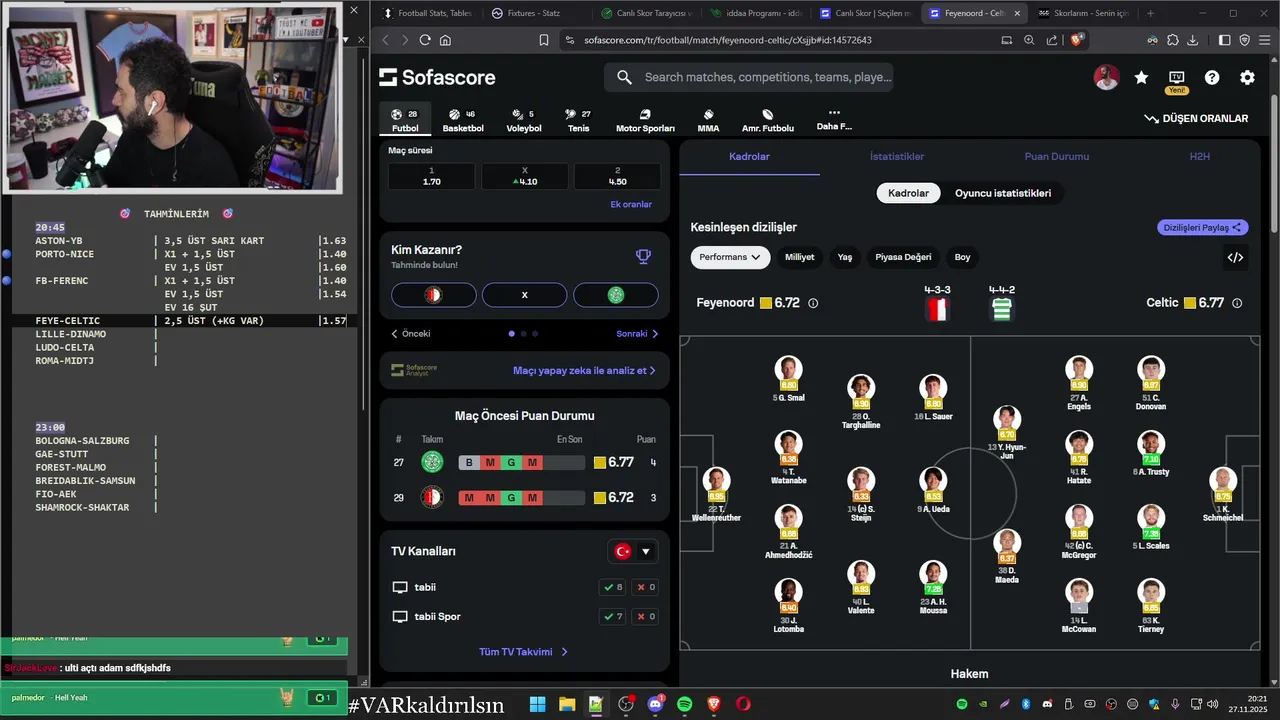This screenshot has width=1280, height=720.
Task: Go to browser home page
Action: (445, 40)
